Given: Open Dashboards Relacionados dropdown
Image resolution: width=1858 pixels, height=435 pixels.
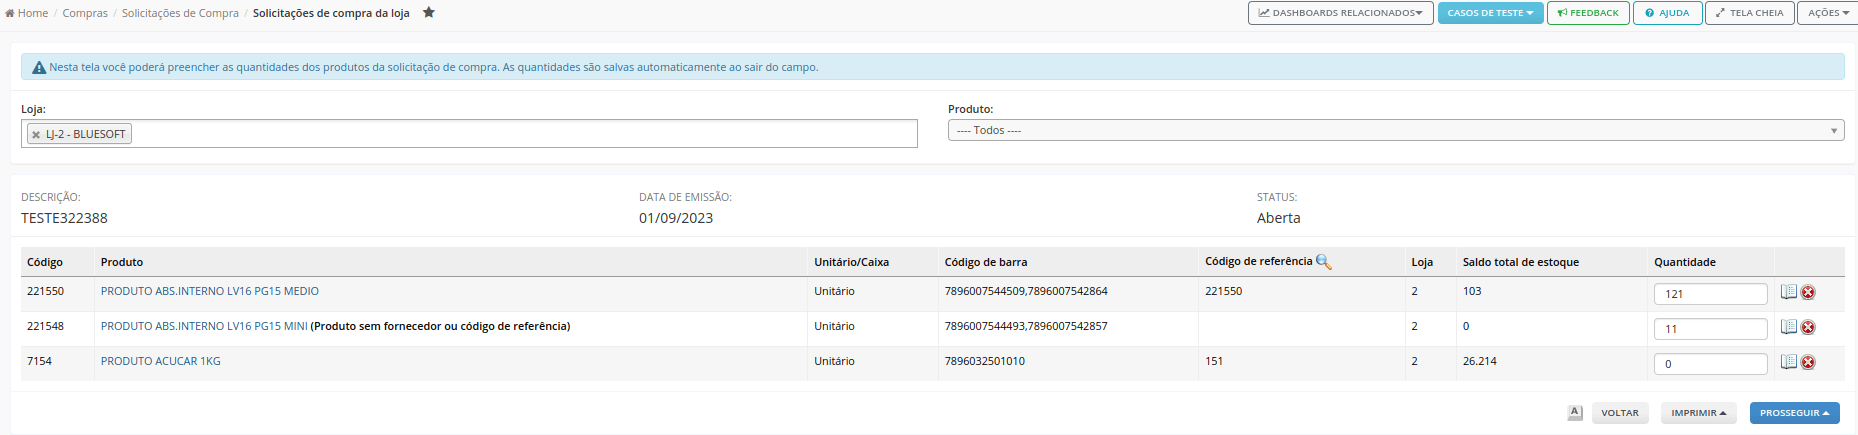Looking at the screenshot, I should click(1340, 13).
